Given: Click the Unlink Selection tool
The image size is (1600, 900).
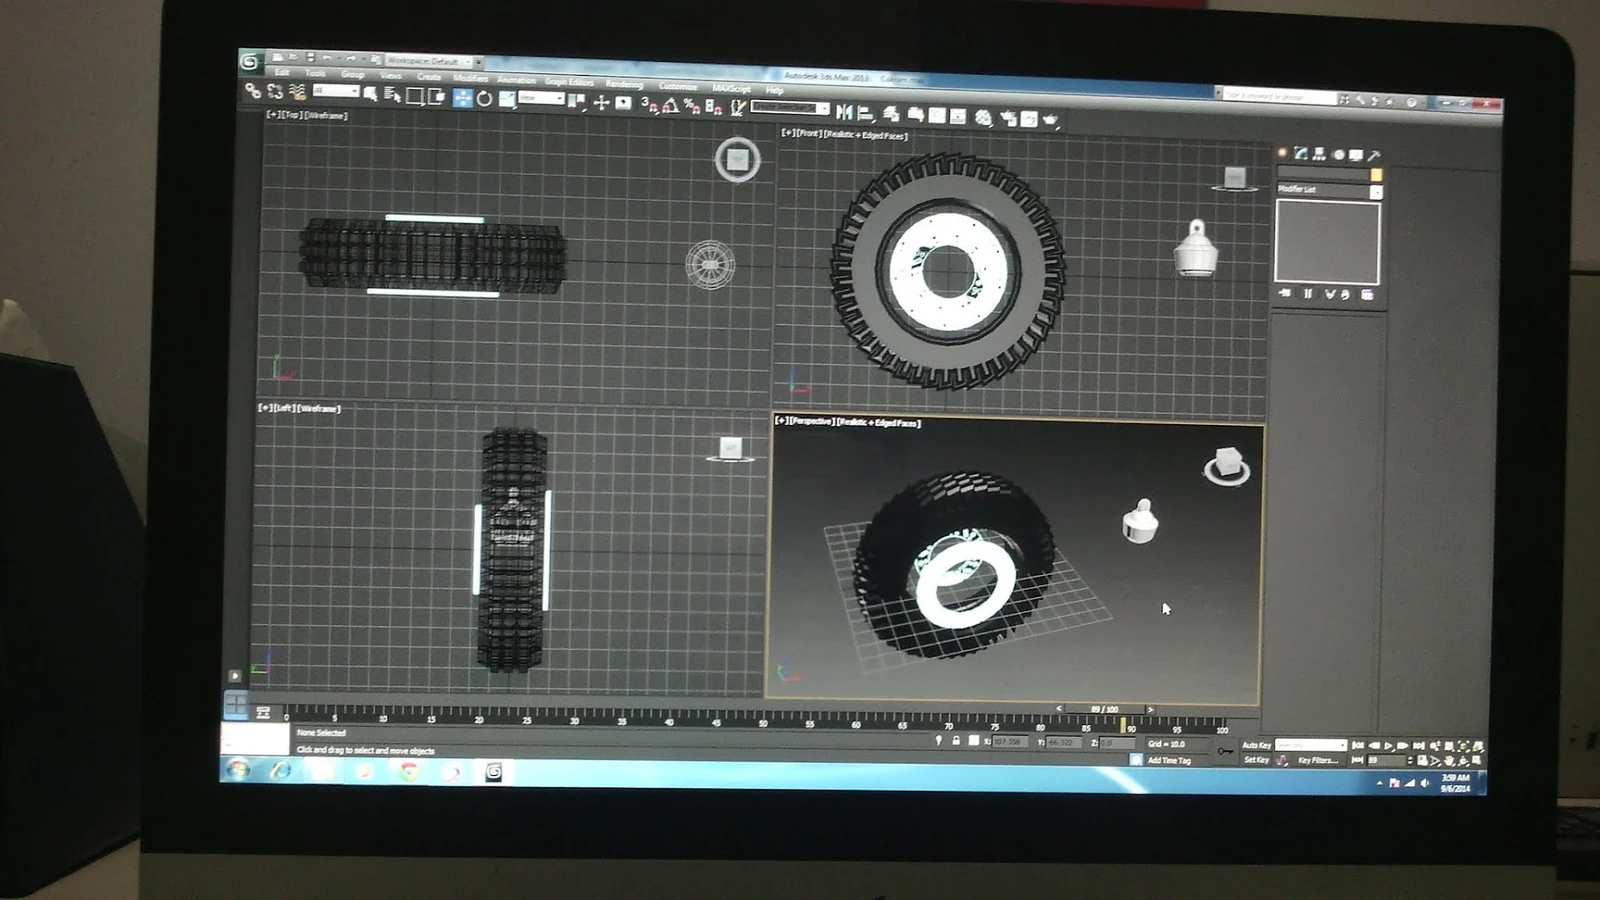Looking at the screenshot, I should tap(275, 92).
